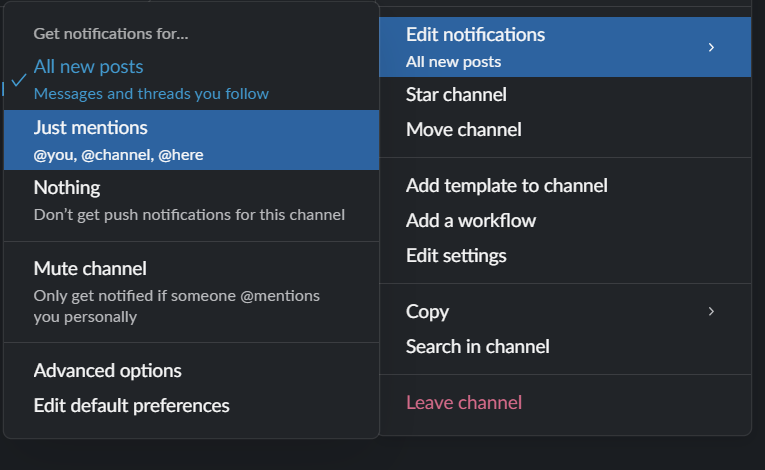Expand the Copy submenu arrow
The height and width of the screenshot is (470, 765).
(711, 312)
